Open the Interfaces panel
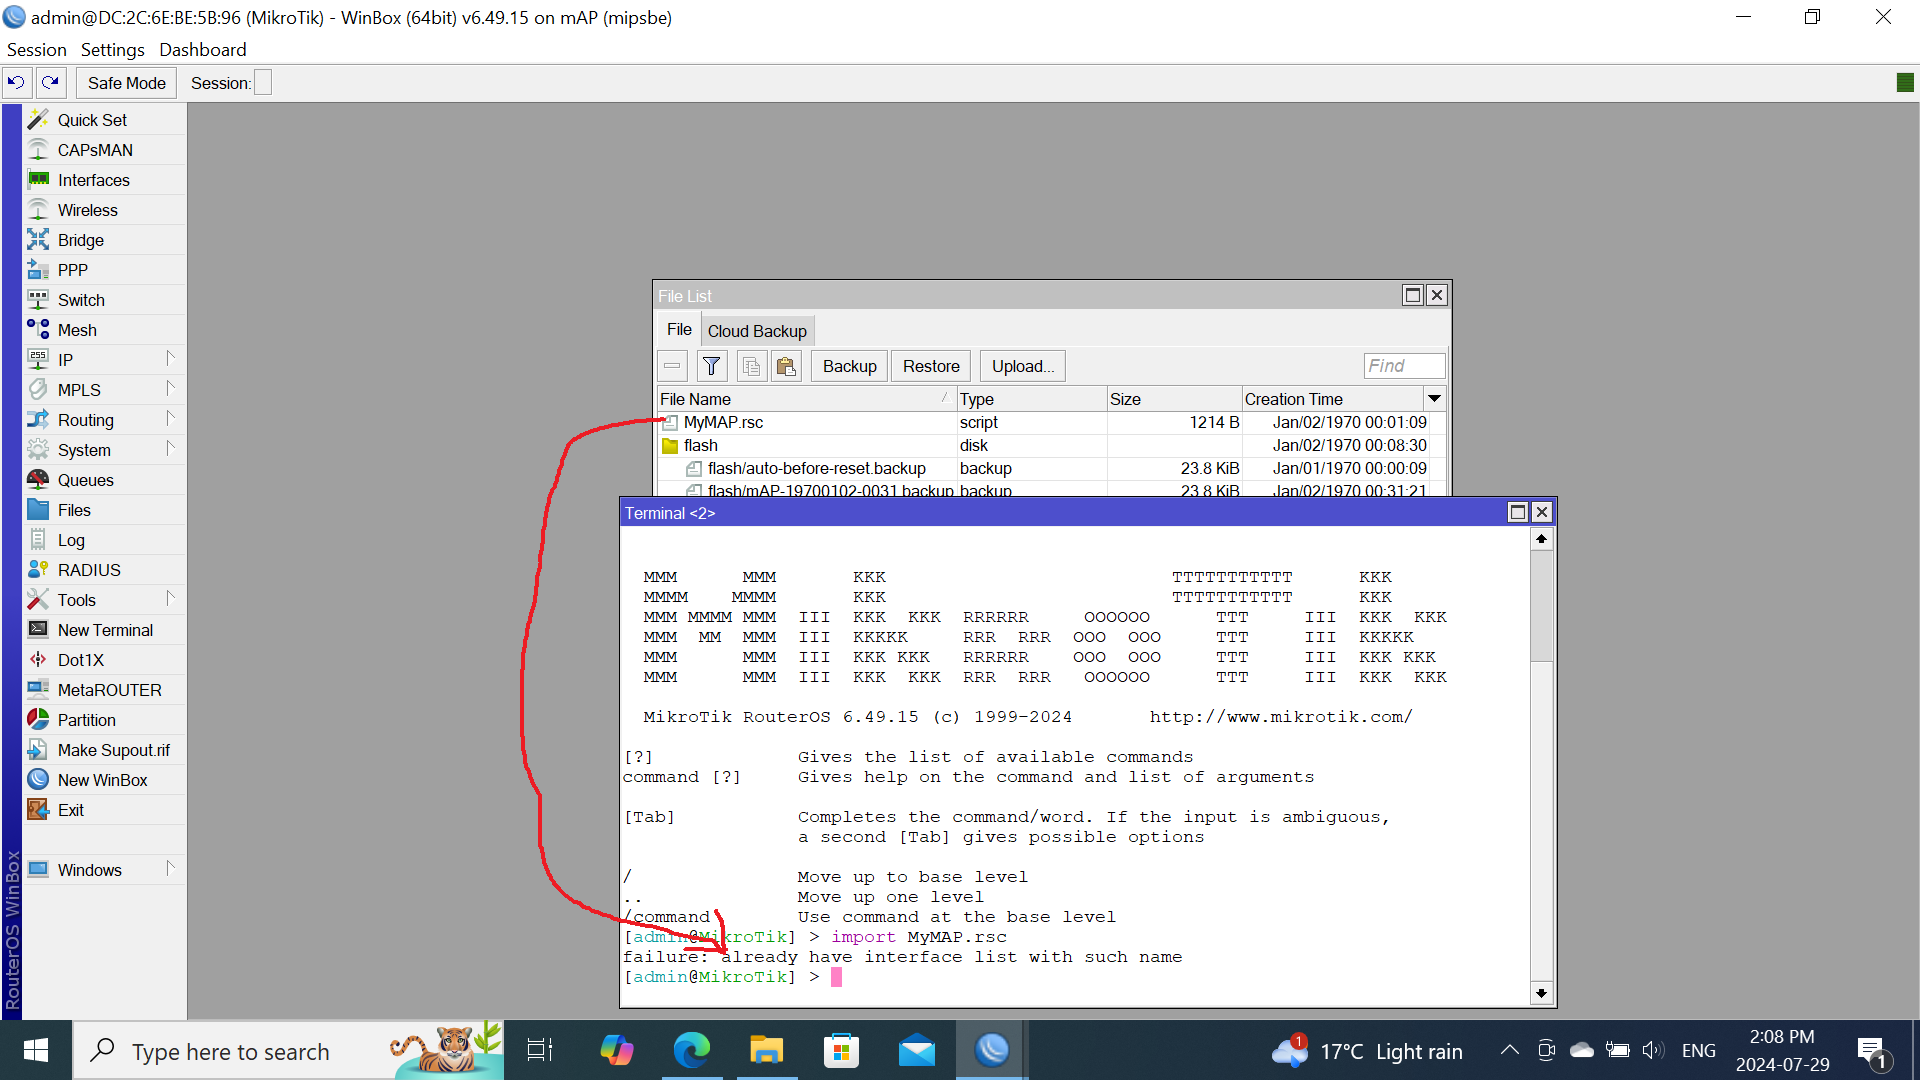The height and width of the screenshot is (1080, 1920). point(94,180)
